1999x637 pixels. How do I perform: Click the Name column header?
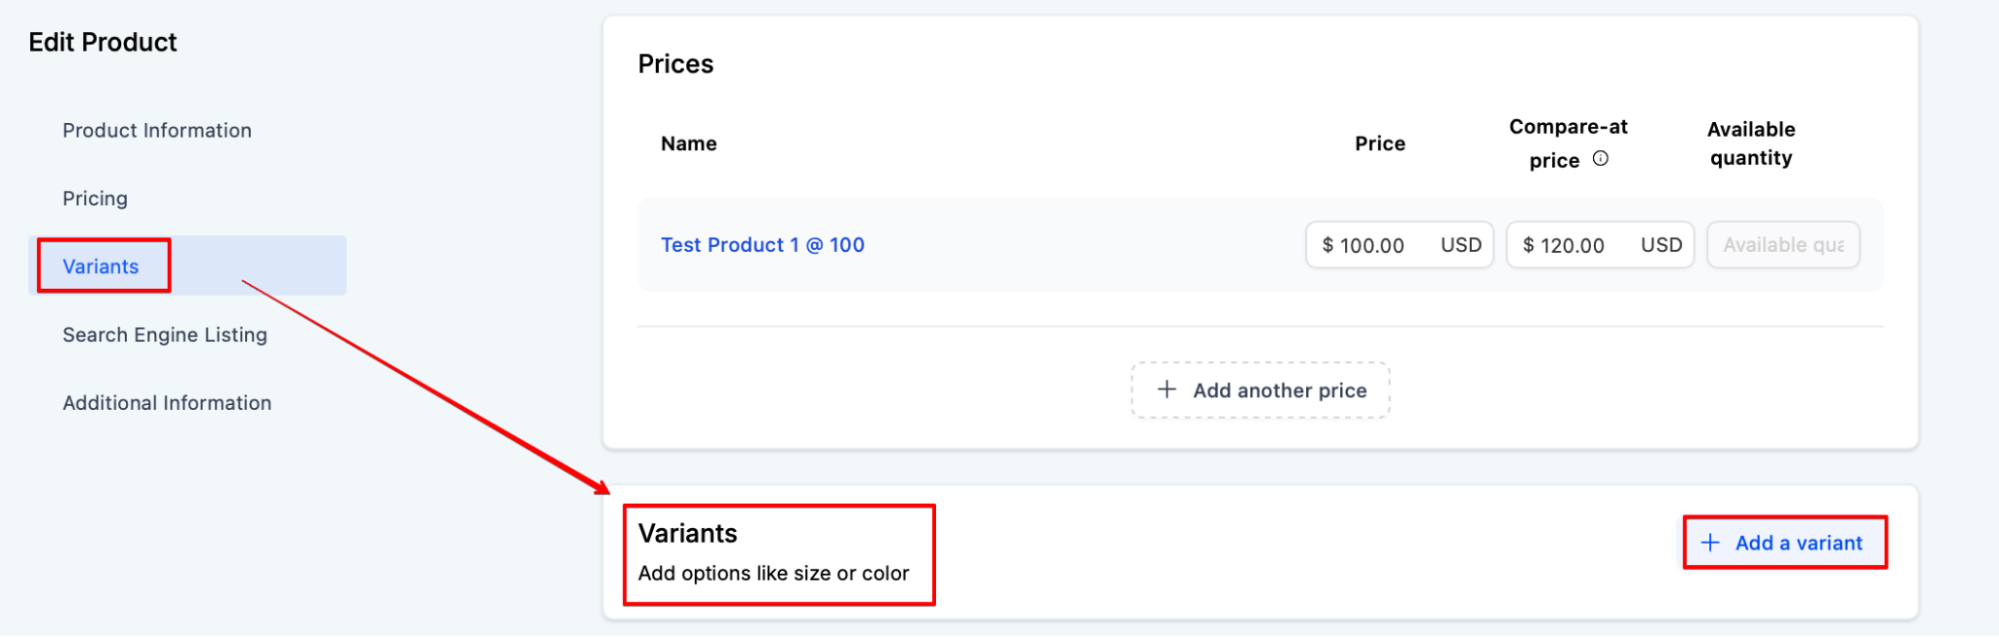pyautogui.click(x=689, y=144)
